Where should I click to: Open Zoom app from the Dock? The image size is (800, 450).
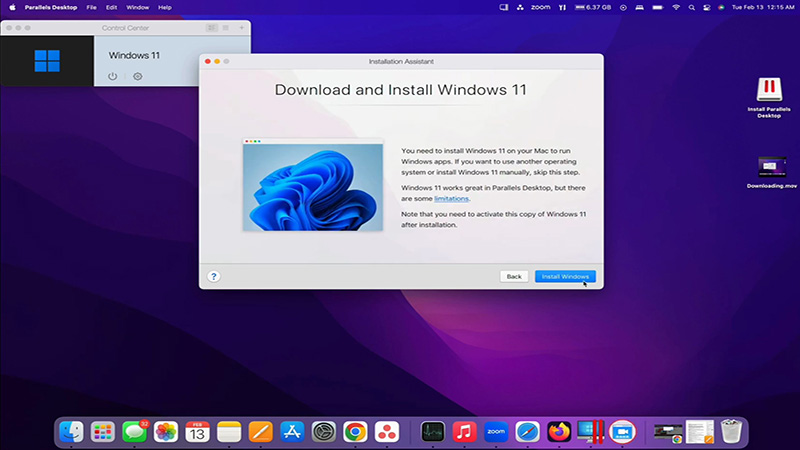tap(496, 432)
